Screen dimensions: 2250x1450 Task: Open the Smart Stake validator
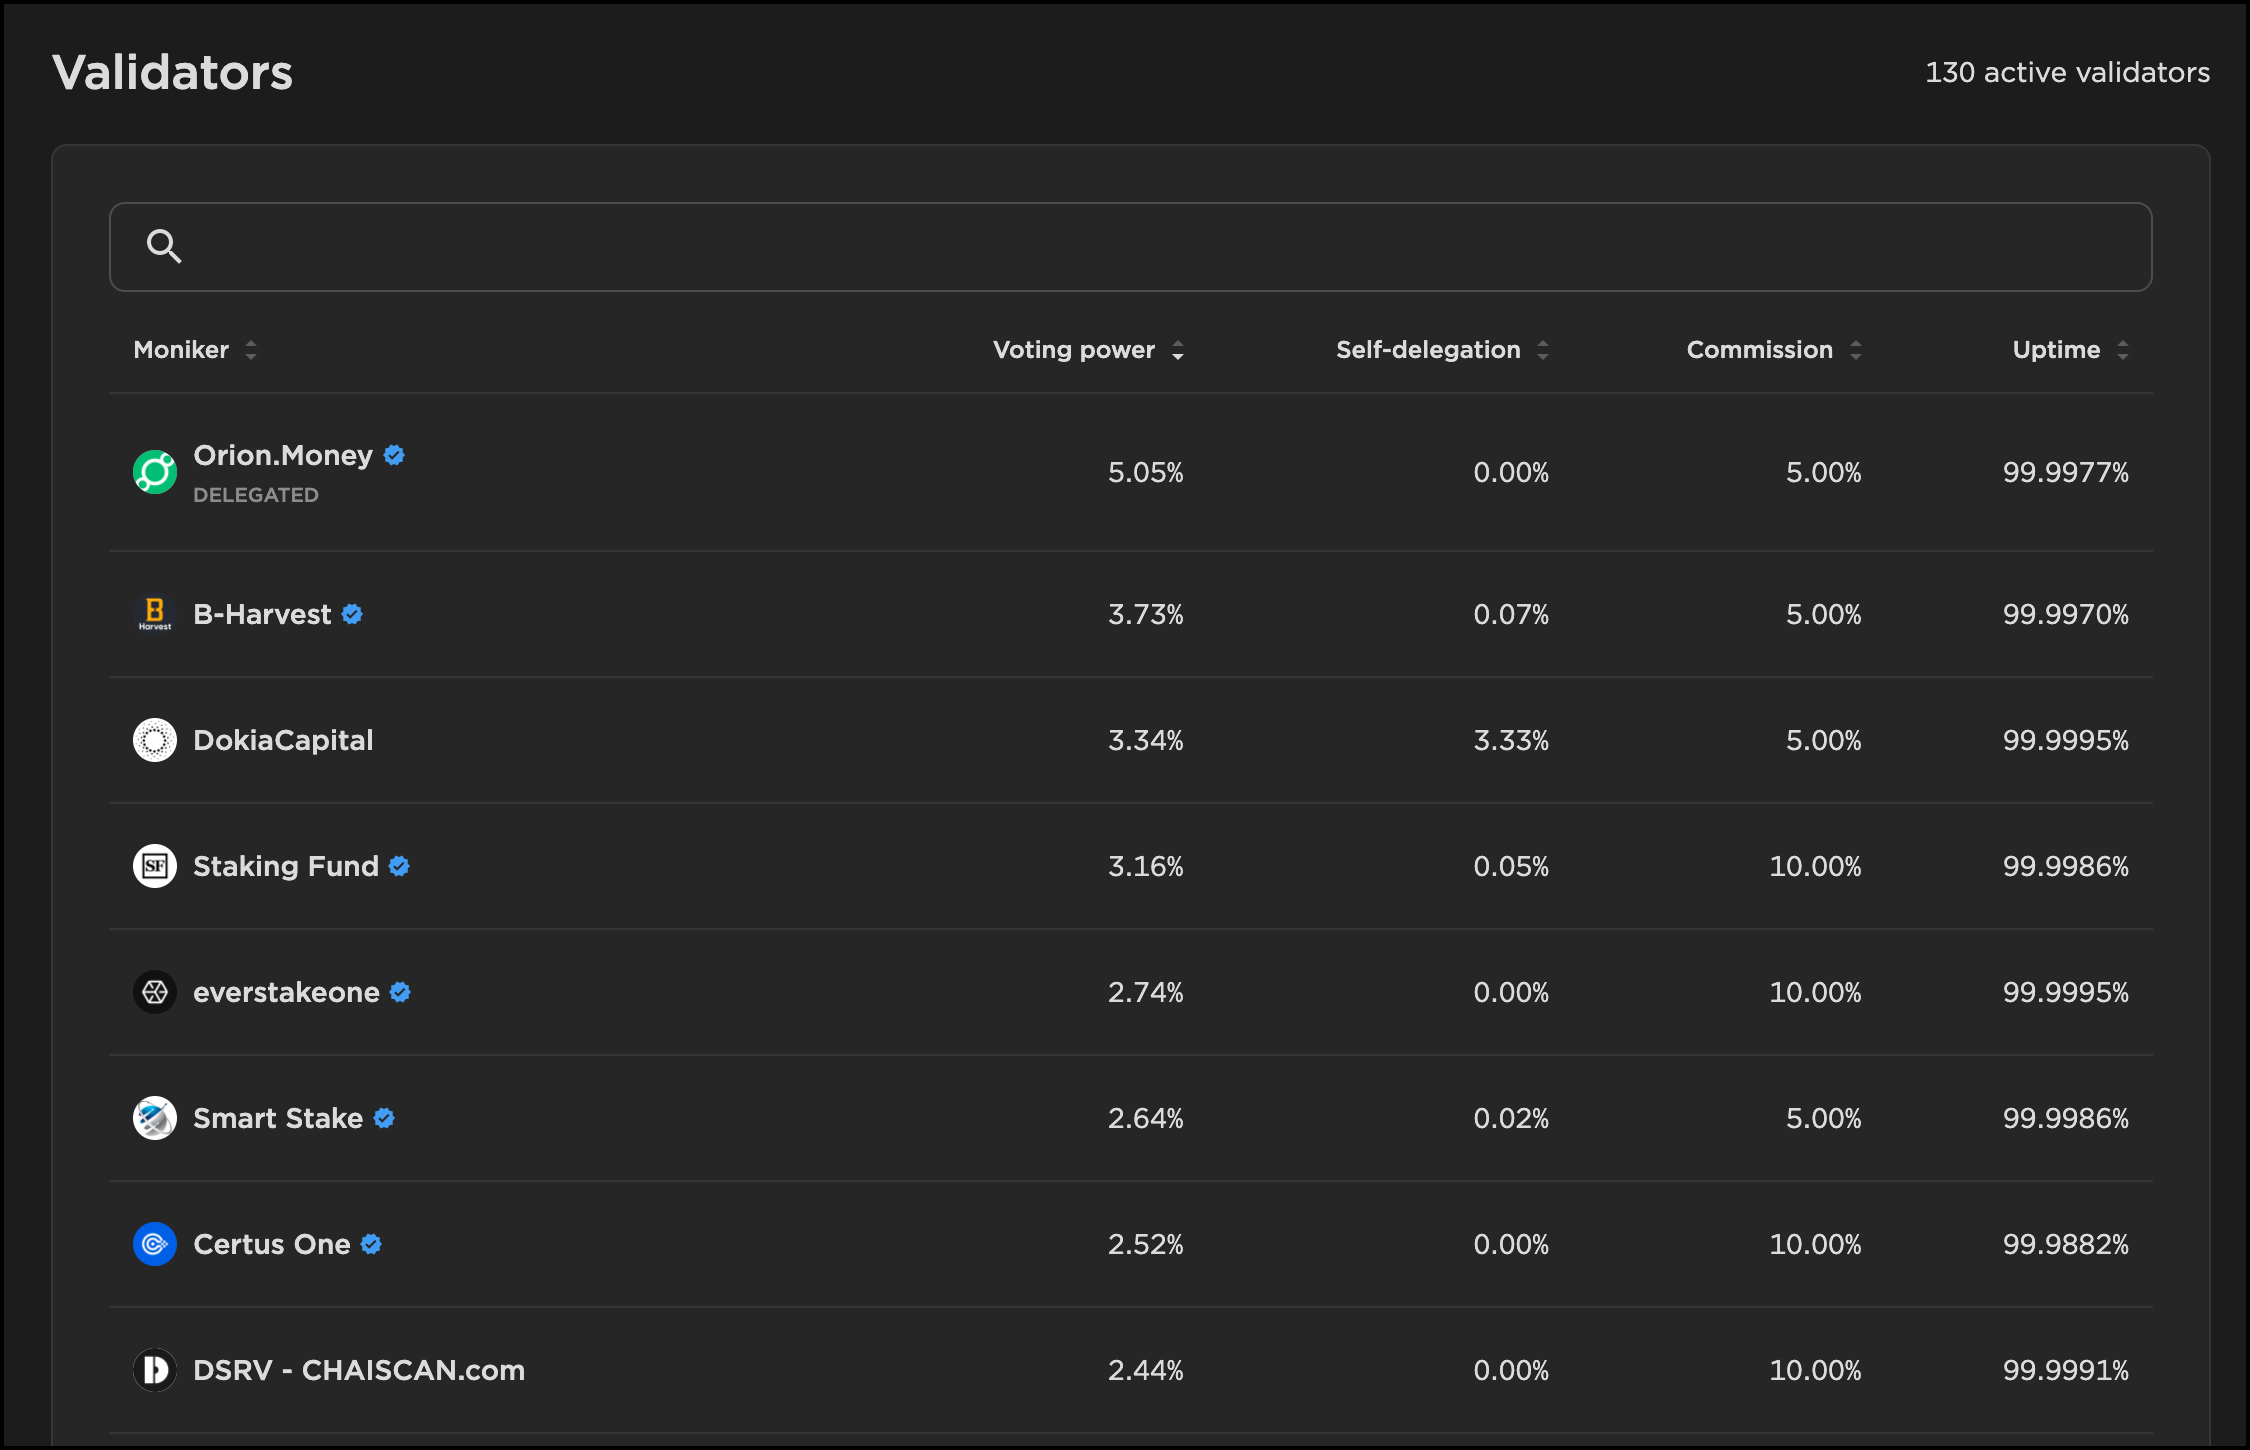coord(278,1118)
